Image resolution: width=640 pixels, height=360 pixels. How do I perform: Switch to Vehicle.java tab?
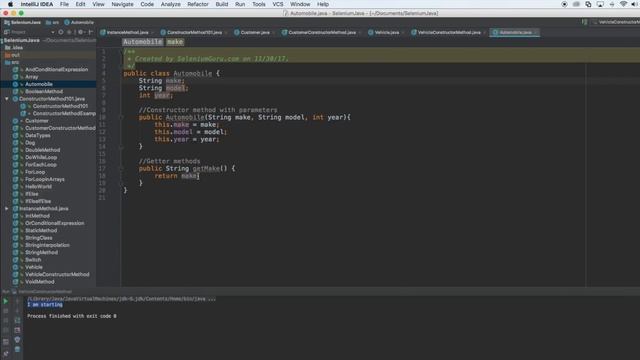(387, 32)
